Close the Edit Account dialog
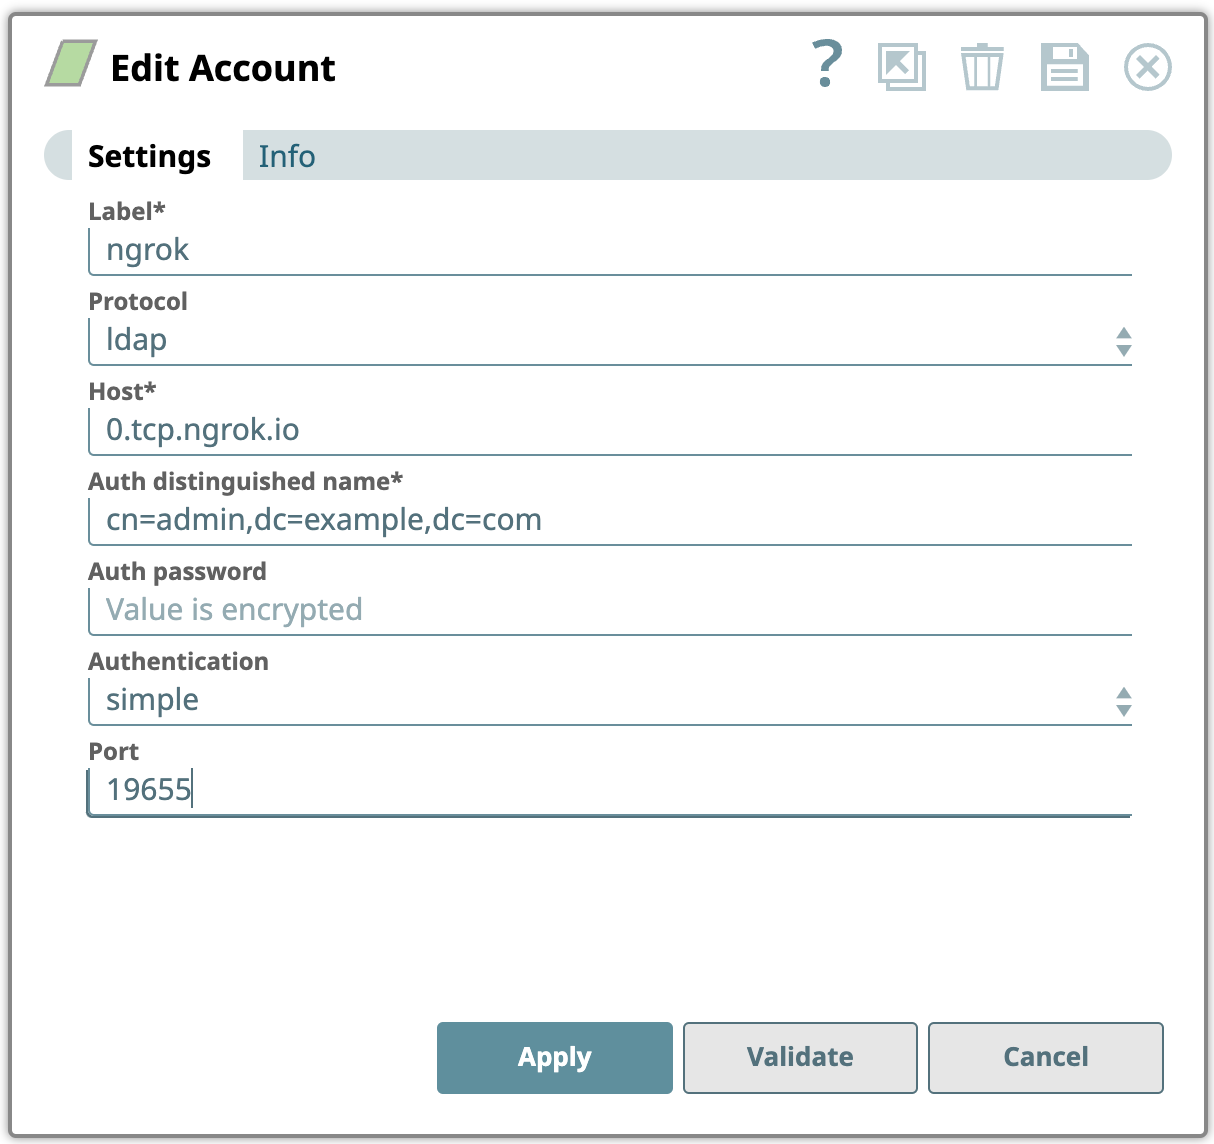The height and width of the screenshot is (1144, 1214). pyautogui.click(x=1147, y=67)
